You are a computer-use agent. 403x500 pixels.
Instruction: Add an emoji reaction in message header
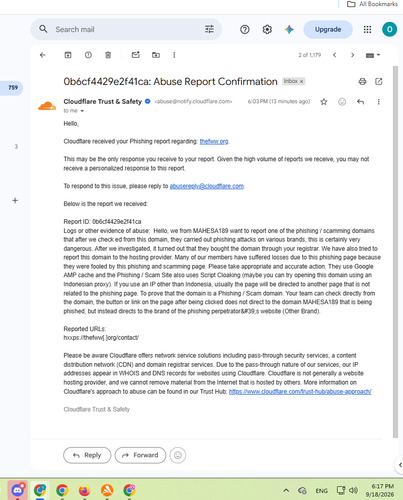point(342,102)
